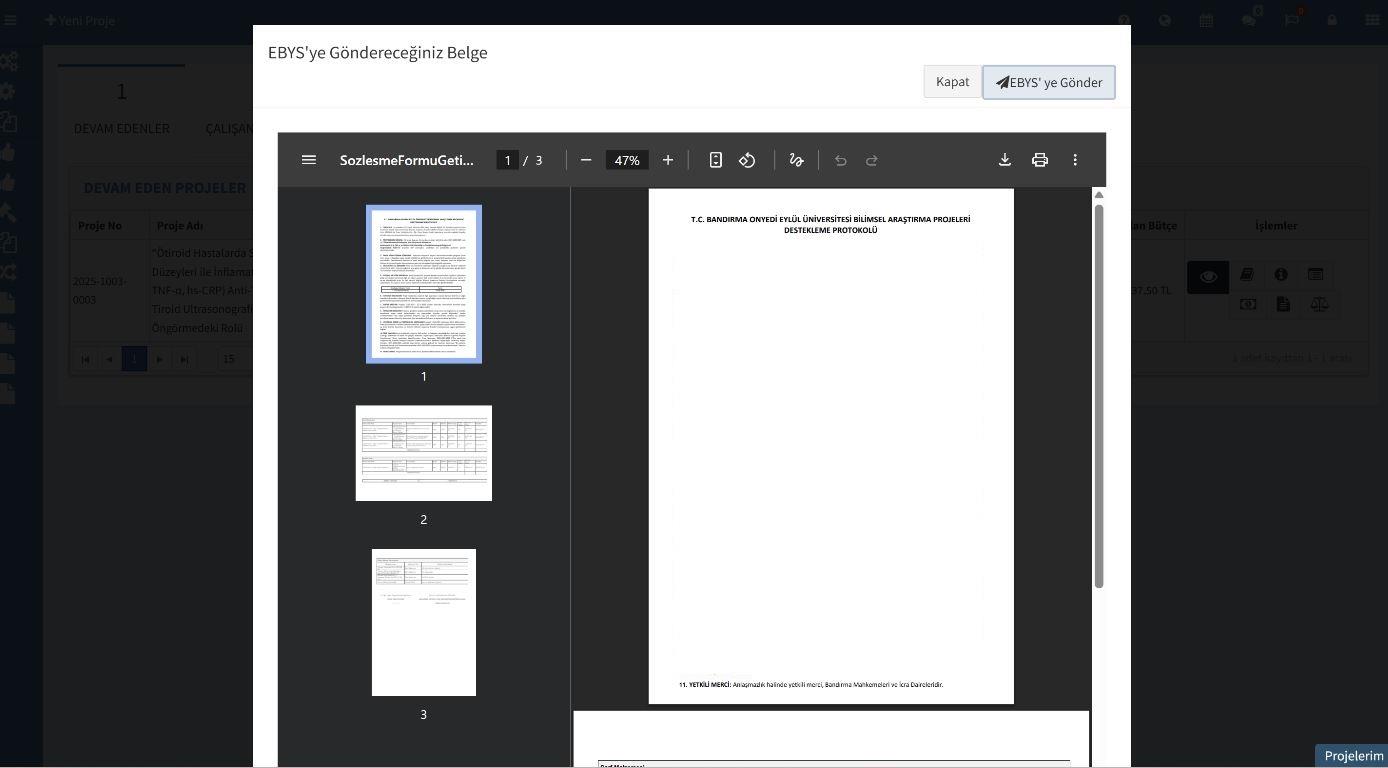Open the PDF more actions menu
Screen dimensions: 1388x768
pos(1075,160)
